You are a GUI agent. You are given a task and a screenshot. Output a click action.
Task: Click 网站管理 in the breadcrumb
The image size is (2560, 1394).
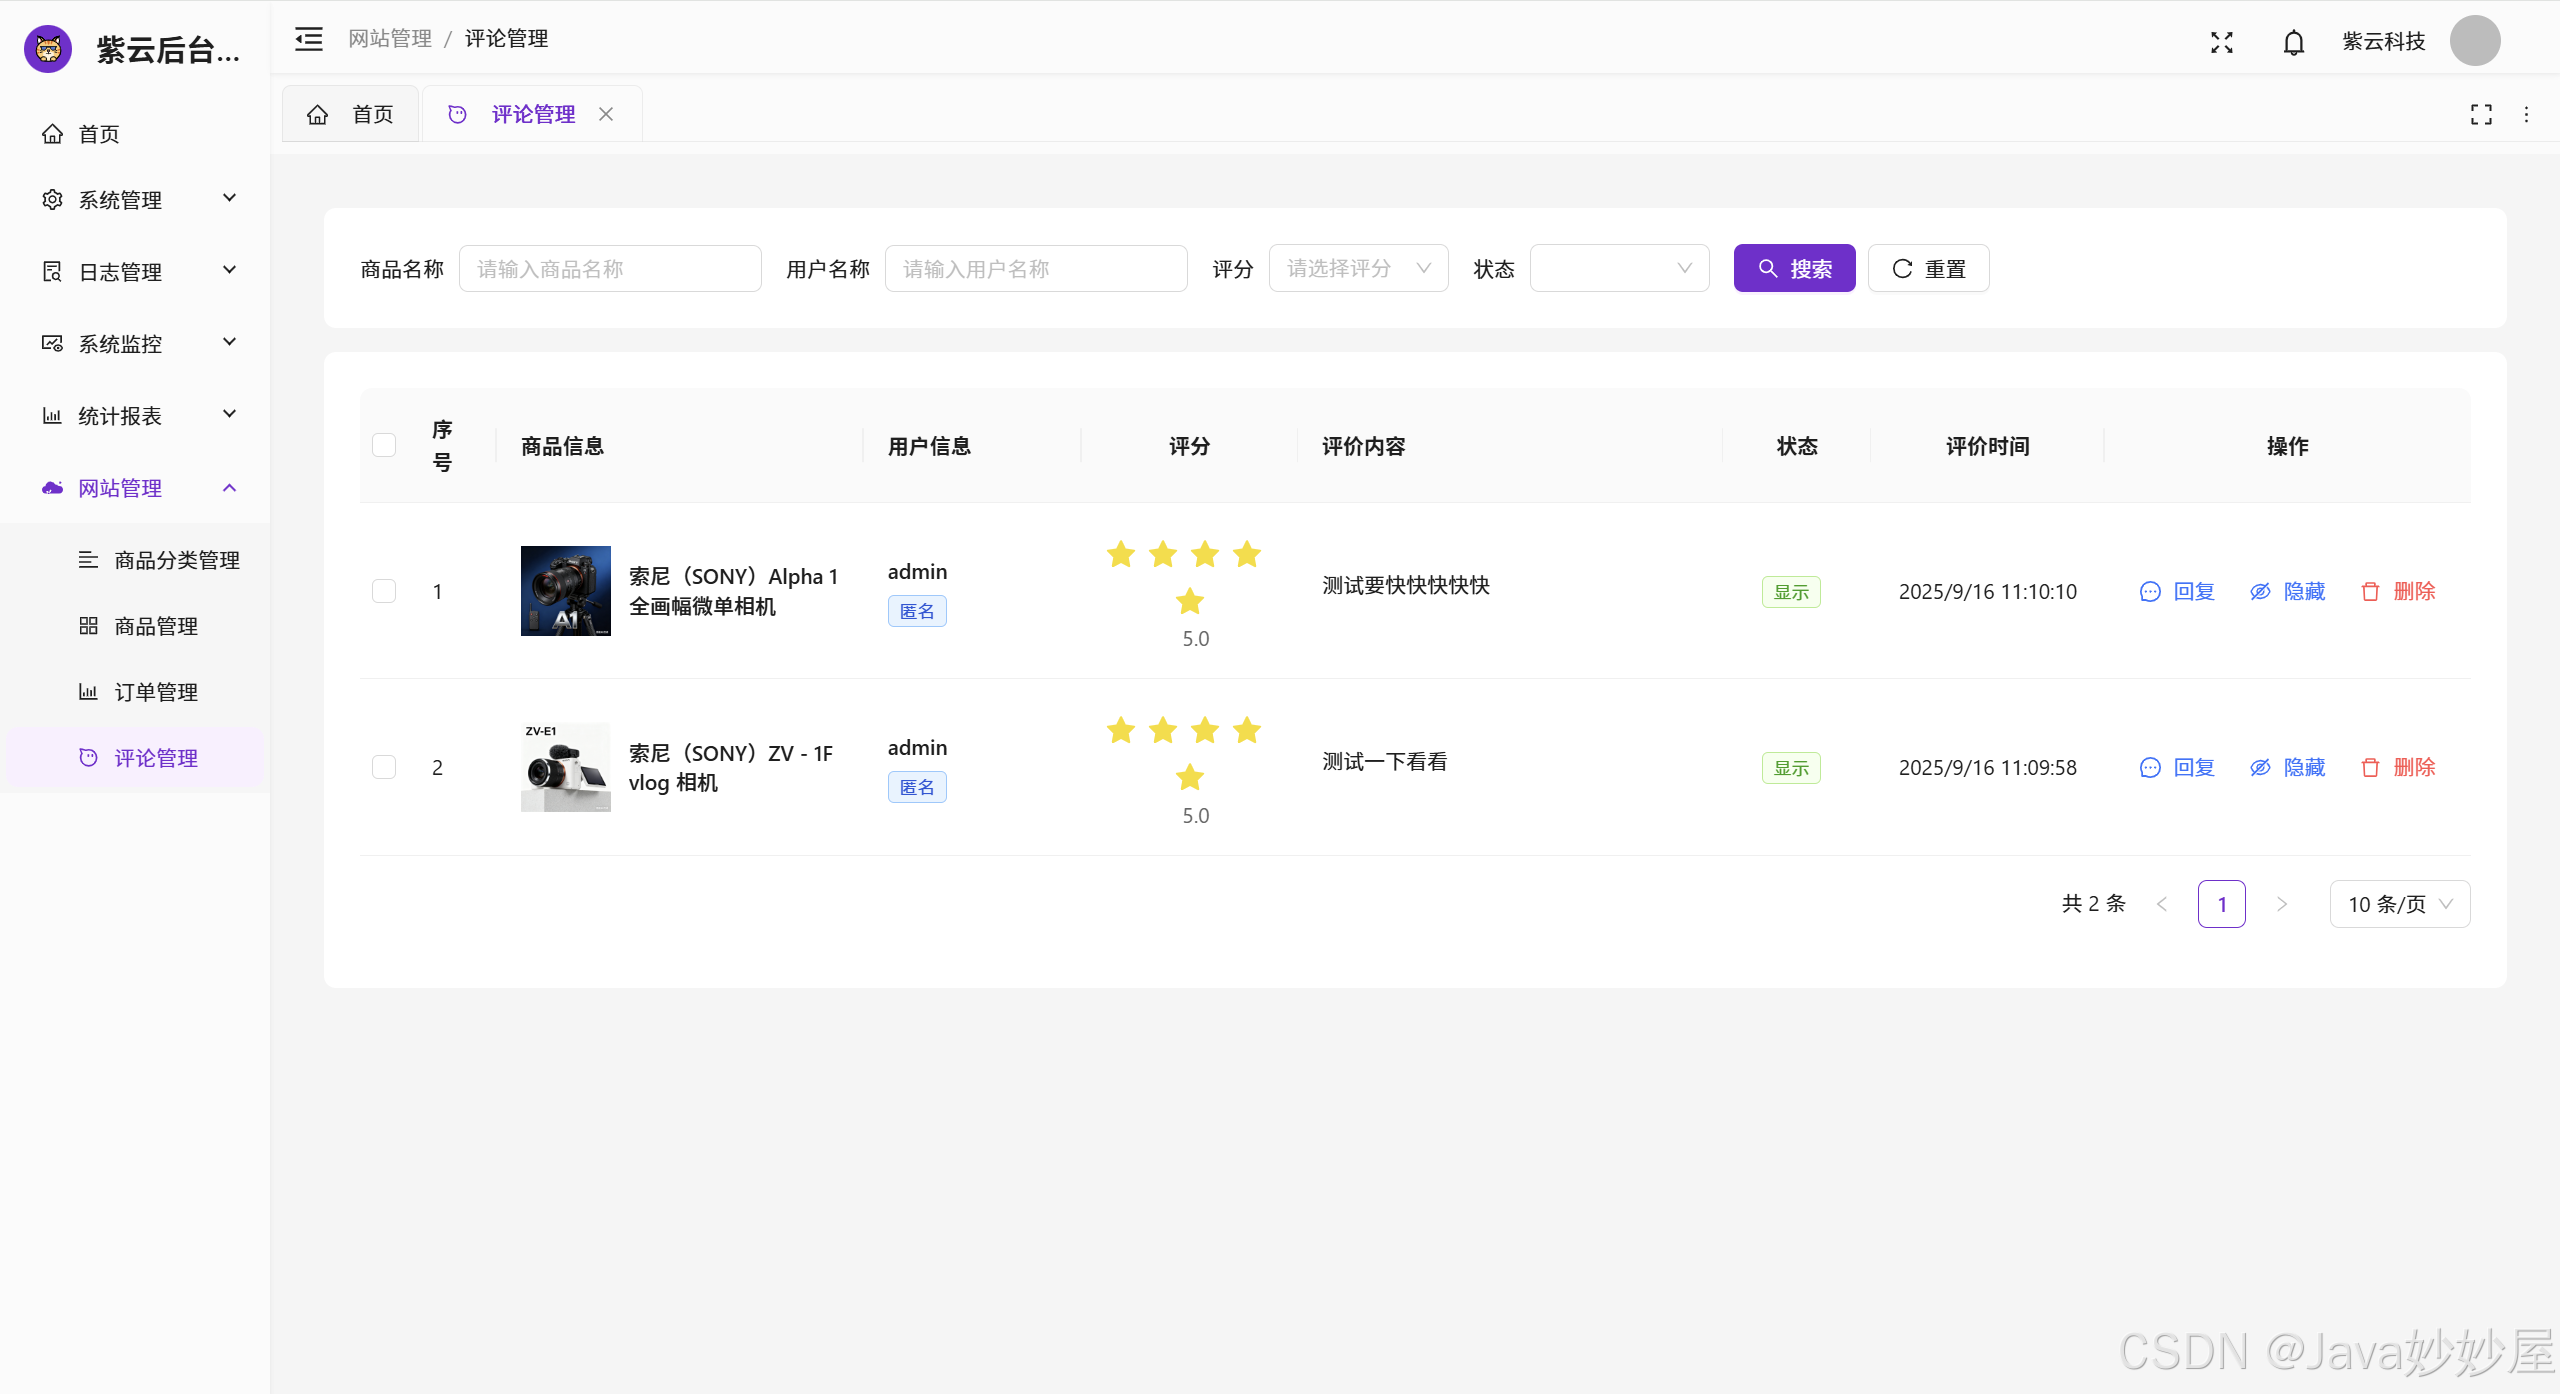(390, 39)
